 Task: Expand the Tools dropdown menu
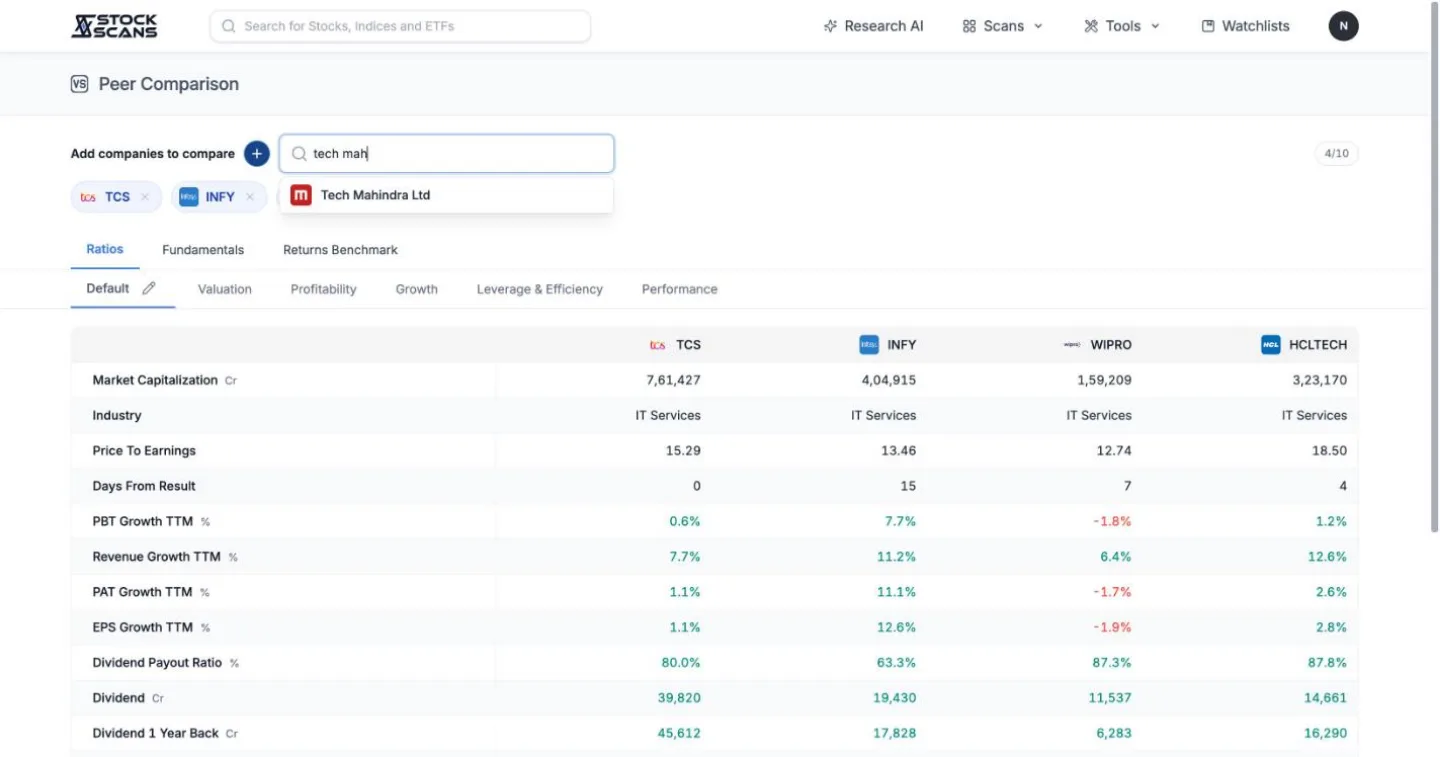tap(1122, 26)
